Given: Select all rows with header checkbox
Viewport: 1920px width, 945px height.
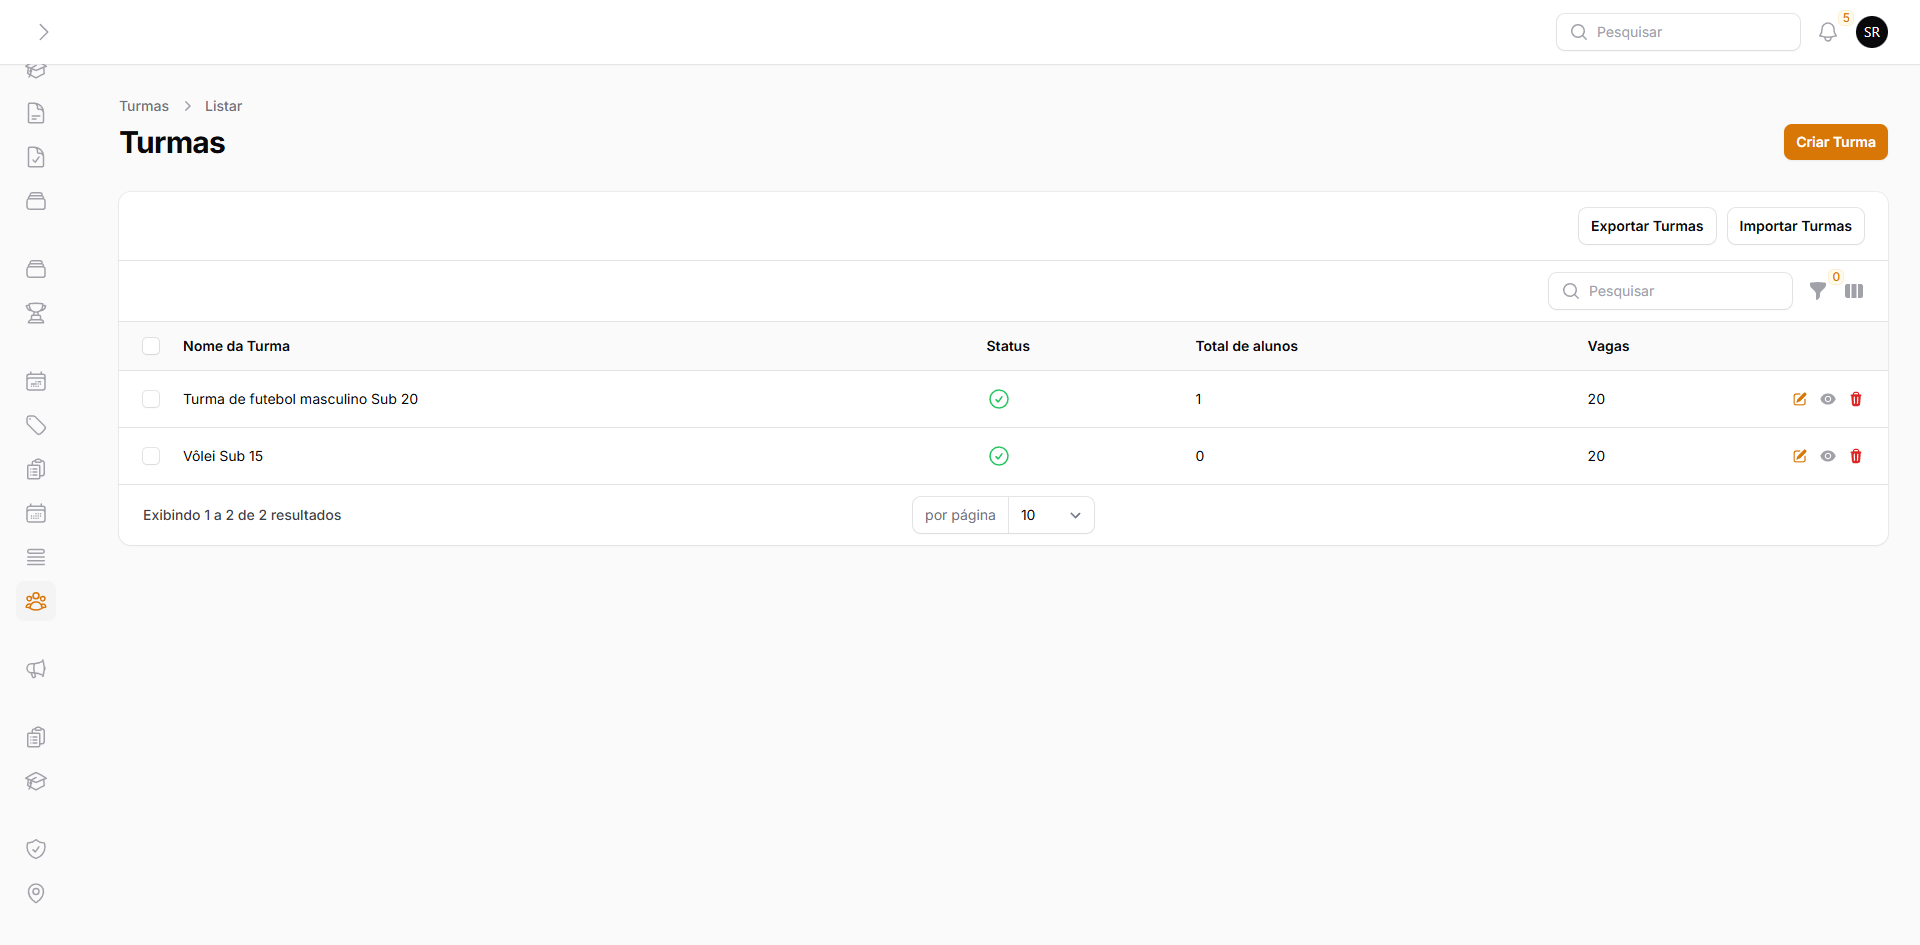Looking at the screenshot, I should pos(151,346).
